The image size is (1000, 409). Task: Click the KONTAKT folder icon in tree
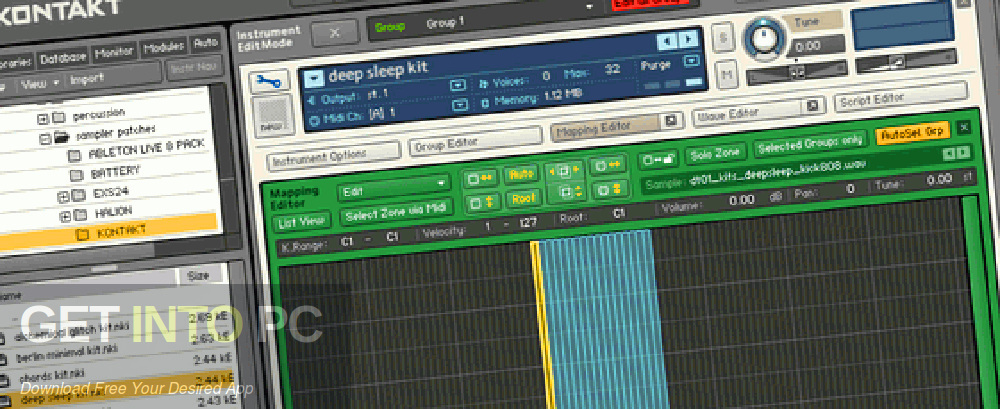click(82, 234)
